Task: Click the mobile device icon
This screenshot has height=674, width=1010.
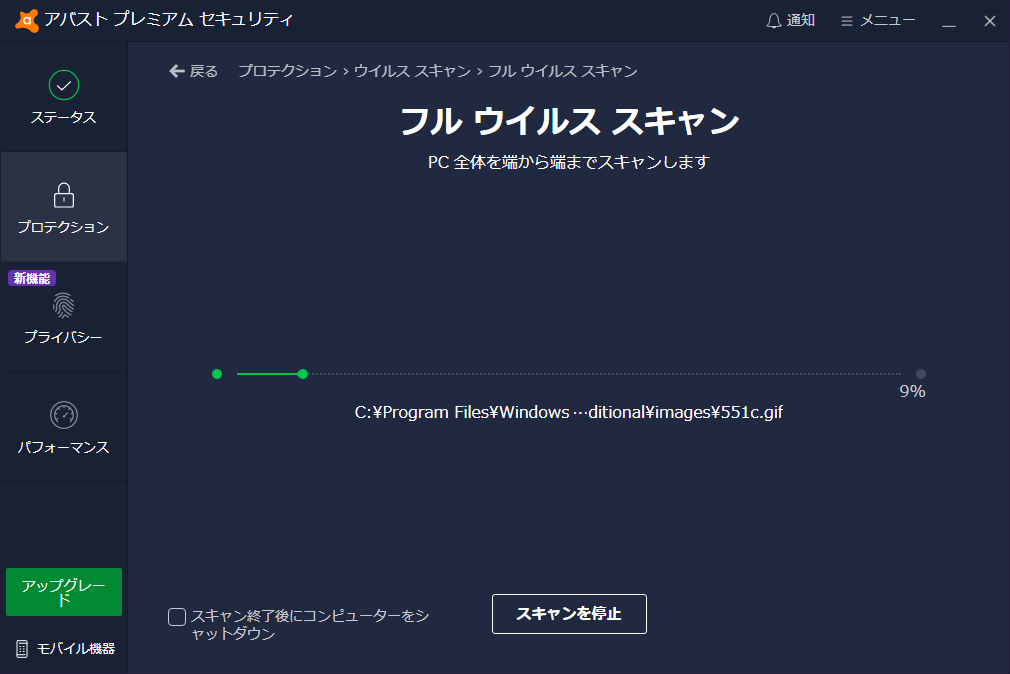Action: [x=22, y=649]
